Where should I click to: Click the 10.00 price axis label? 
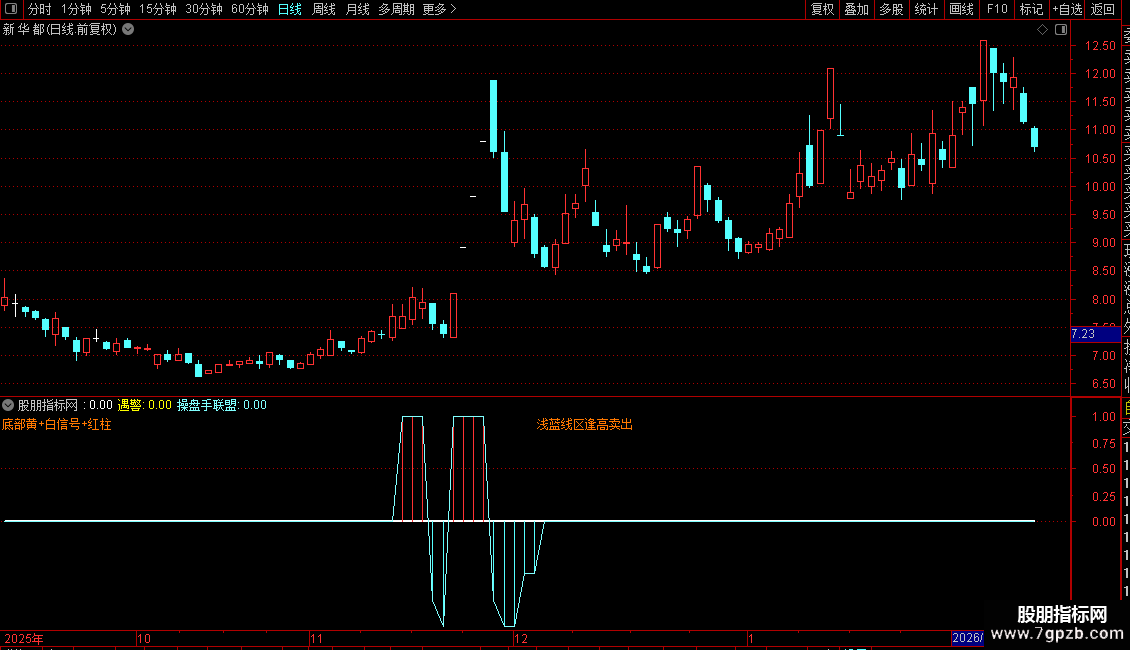click(x=1100, y=187)
